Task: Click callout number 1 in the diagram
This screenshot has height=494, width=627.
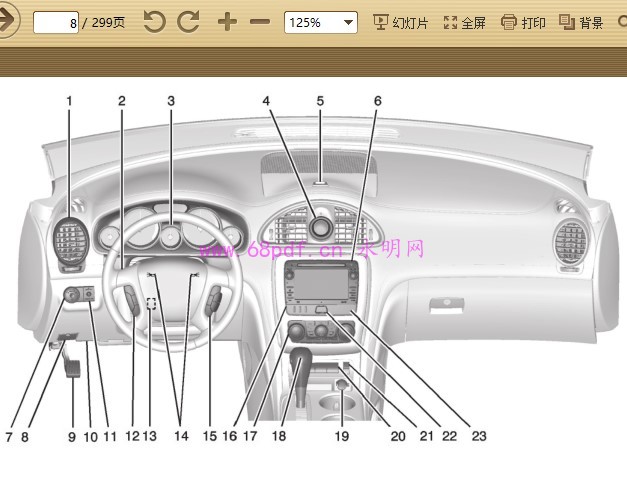Action: [x=69, y=100]
